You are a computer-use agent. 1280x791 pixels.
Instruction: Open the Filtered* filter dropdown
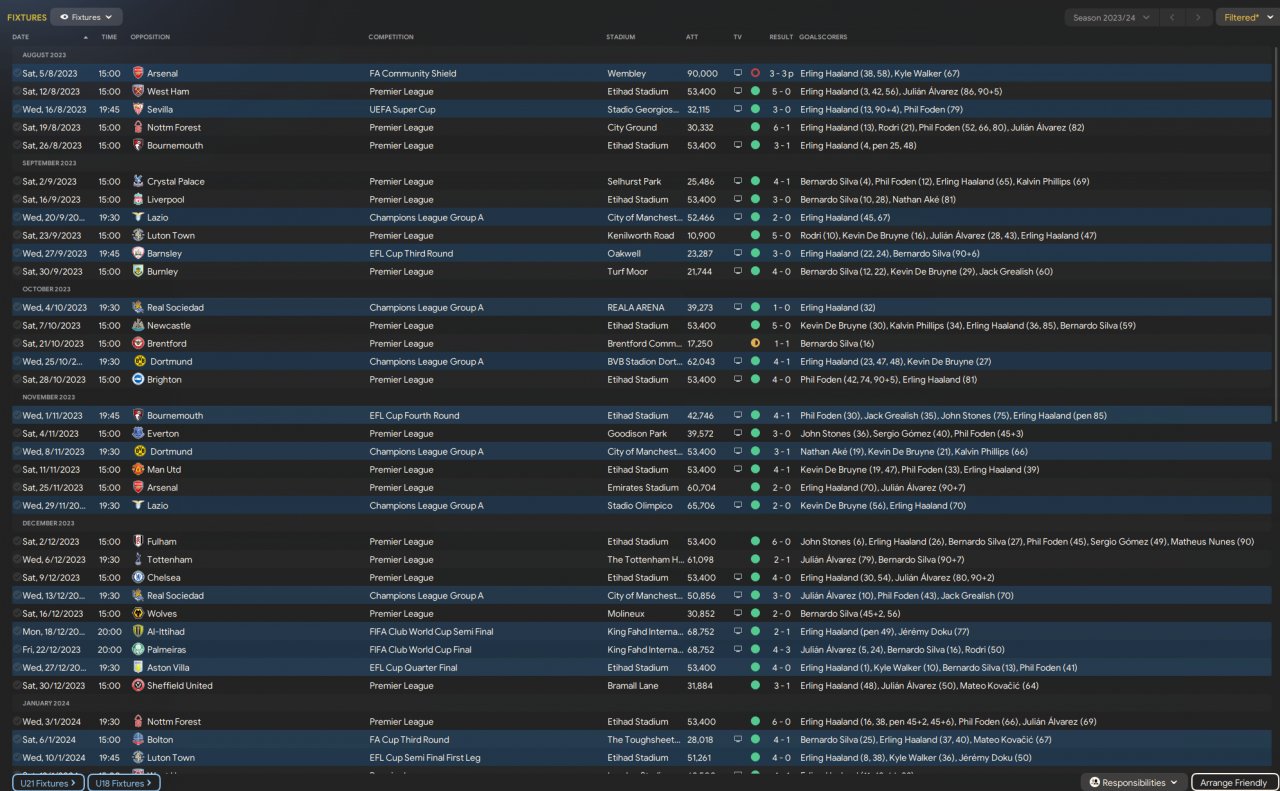[x=1247, y=17]
